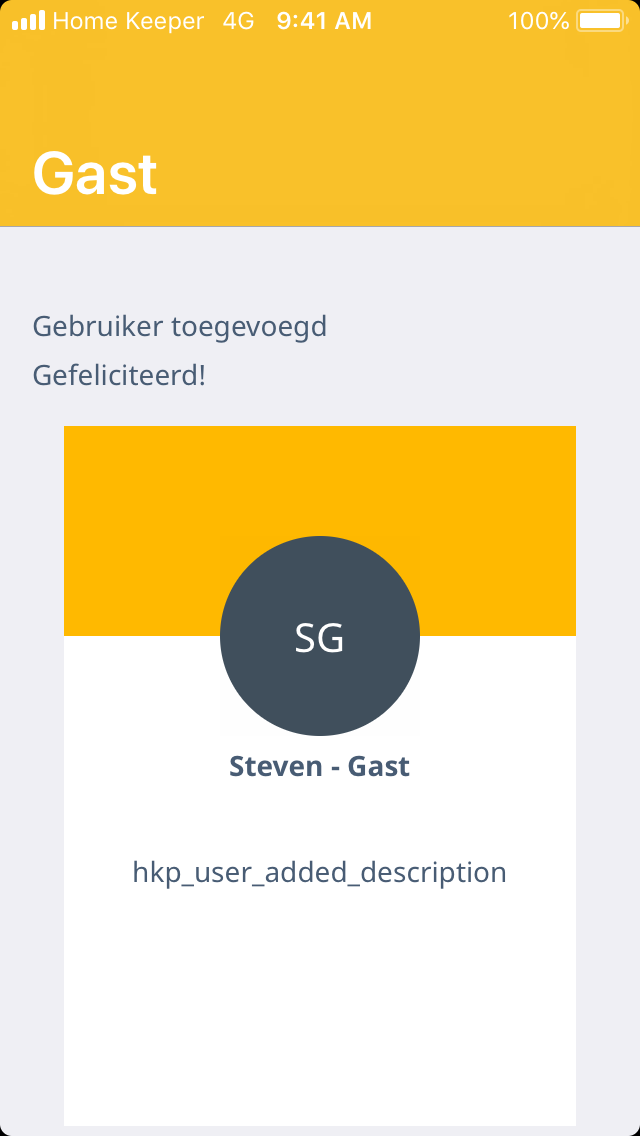Tap the hkp_user_added_description text
Image resolution: width=640 pixels, height=1136 pixels.
[x=320, y=873]
